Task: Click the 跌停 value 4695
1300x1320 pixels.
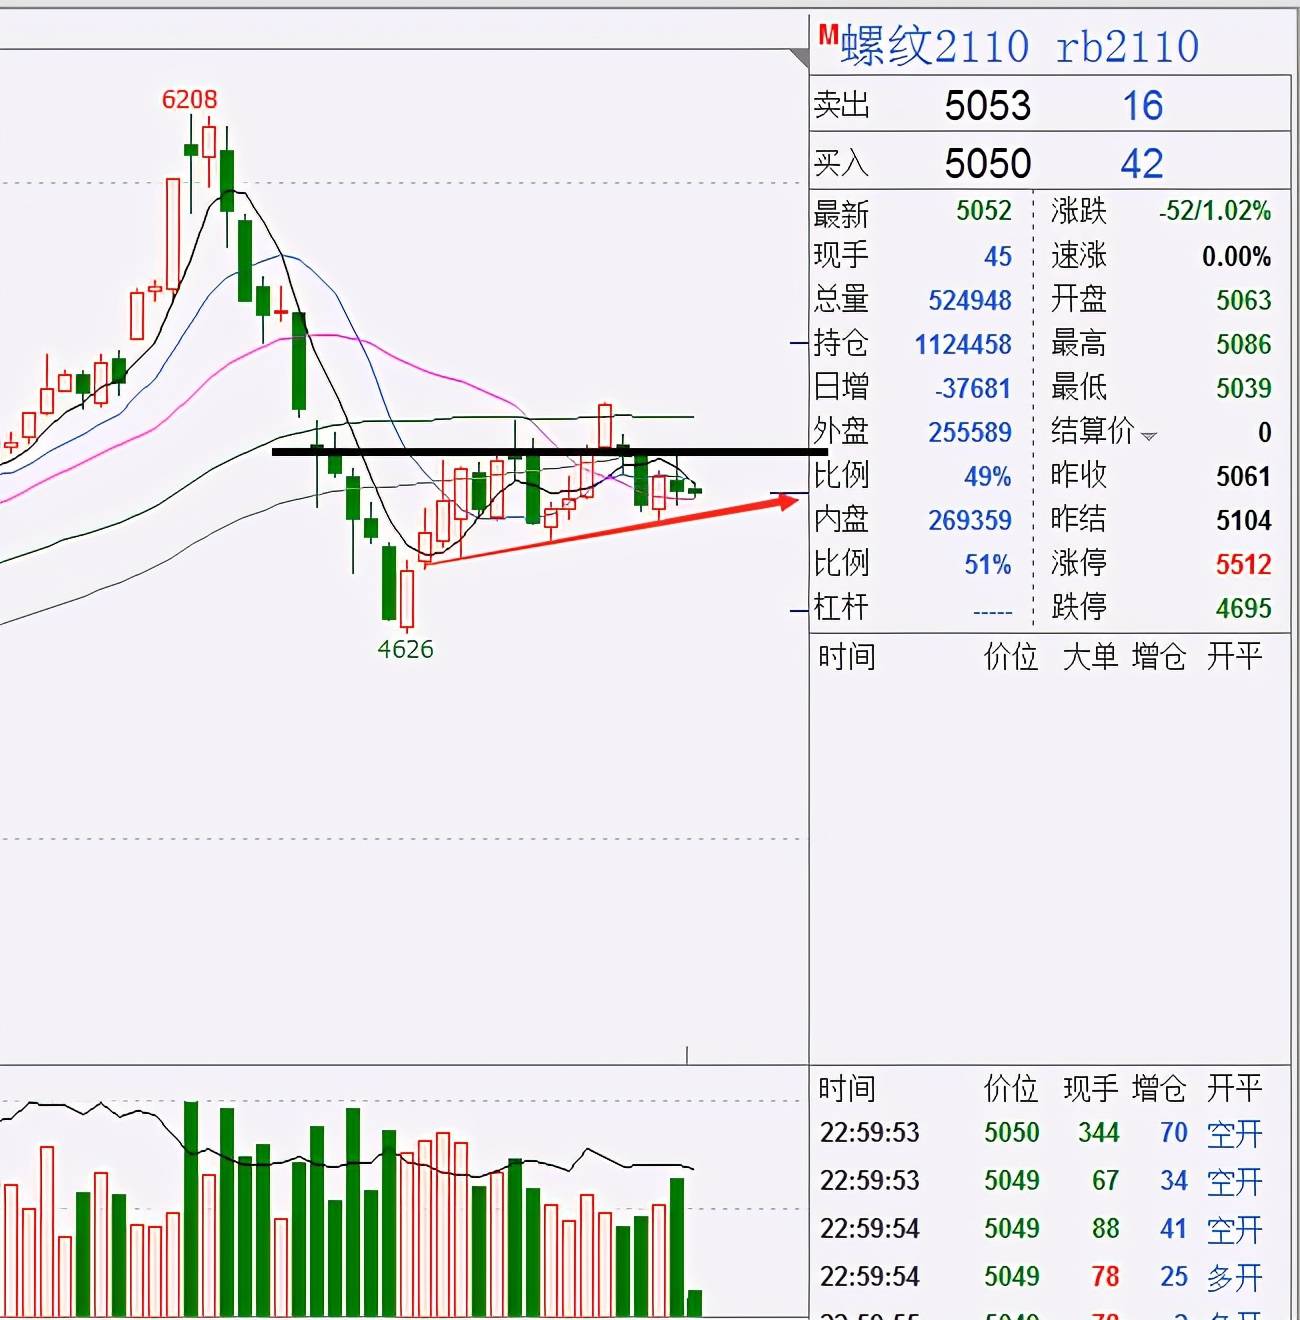Action: coord(1243,608)
